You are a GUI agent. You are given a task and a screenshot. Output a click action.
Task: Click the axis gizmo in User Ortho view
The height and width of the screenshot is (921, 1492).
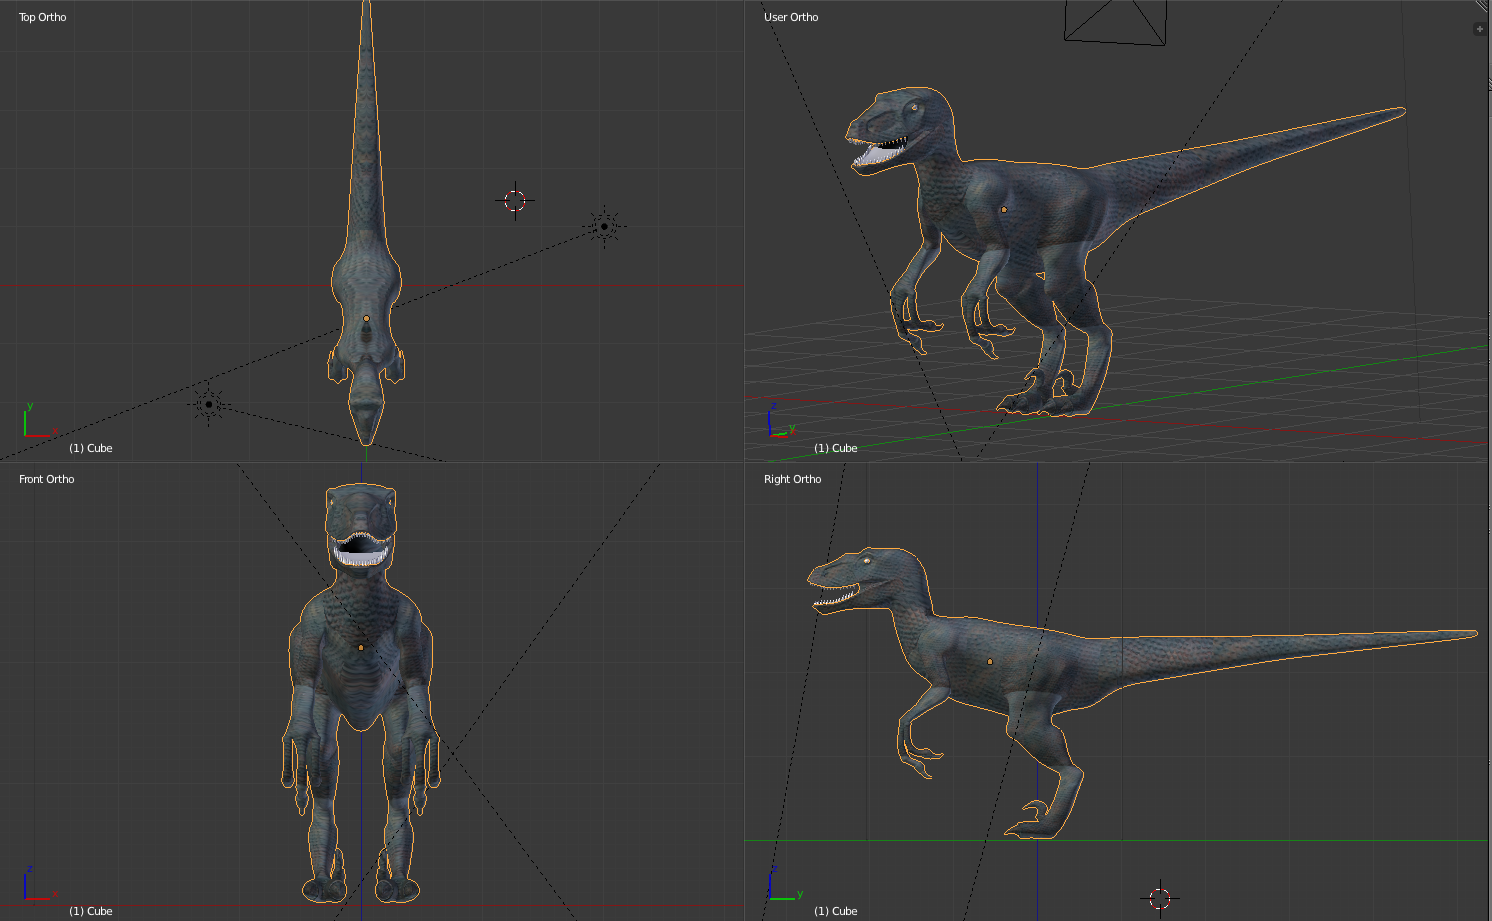(x=780, y=421)
